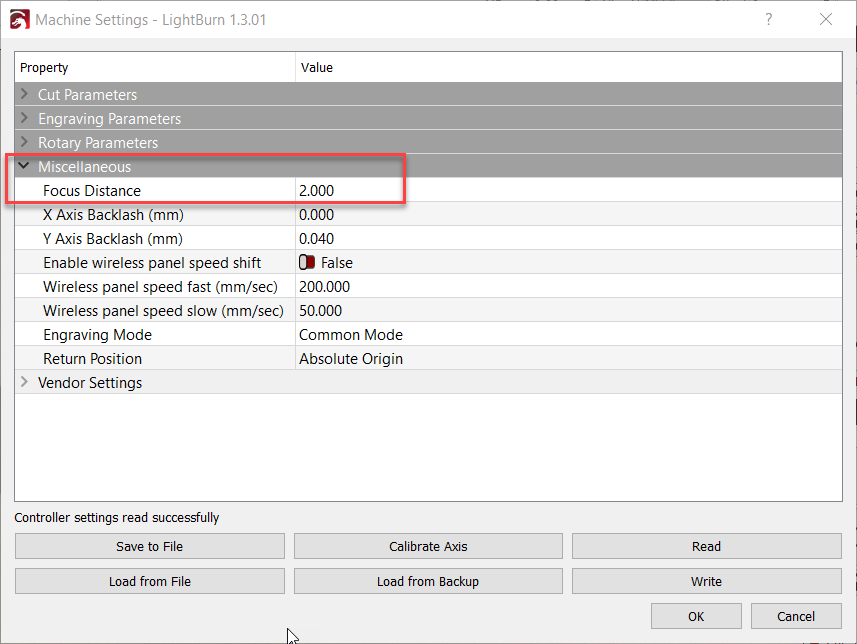Select the Enable wireless panel speed shift label

(x=152, y=263)
